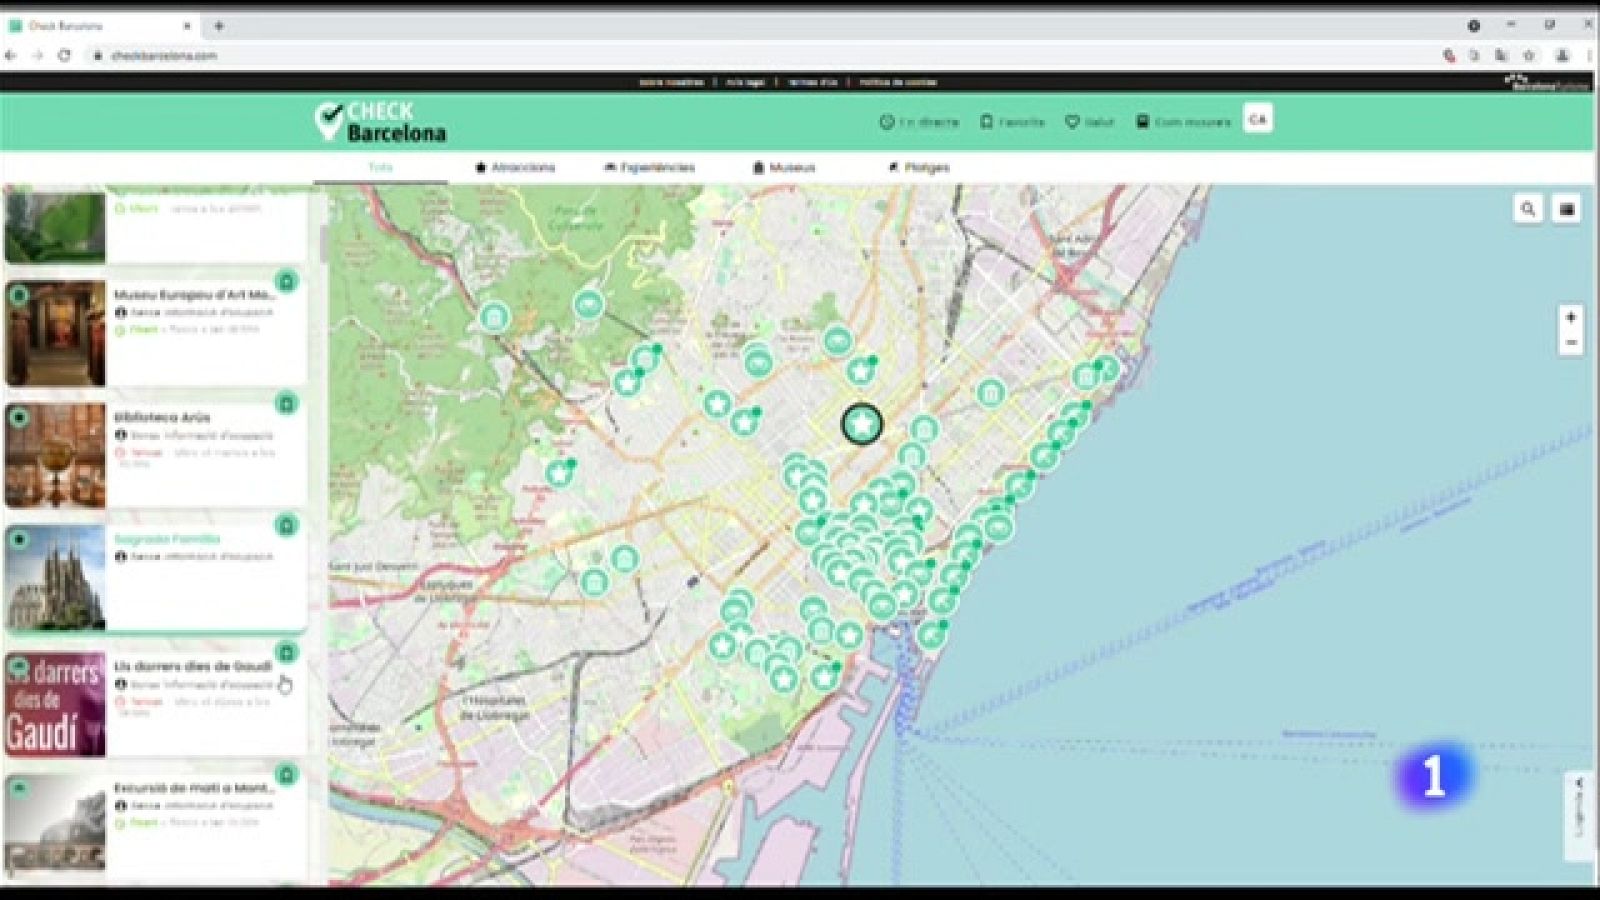Click the Check Barcelona logo
The width and height of the screenshot is (1600, 900).
pos(382,120)
